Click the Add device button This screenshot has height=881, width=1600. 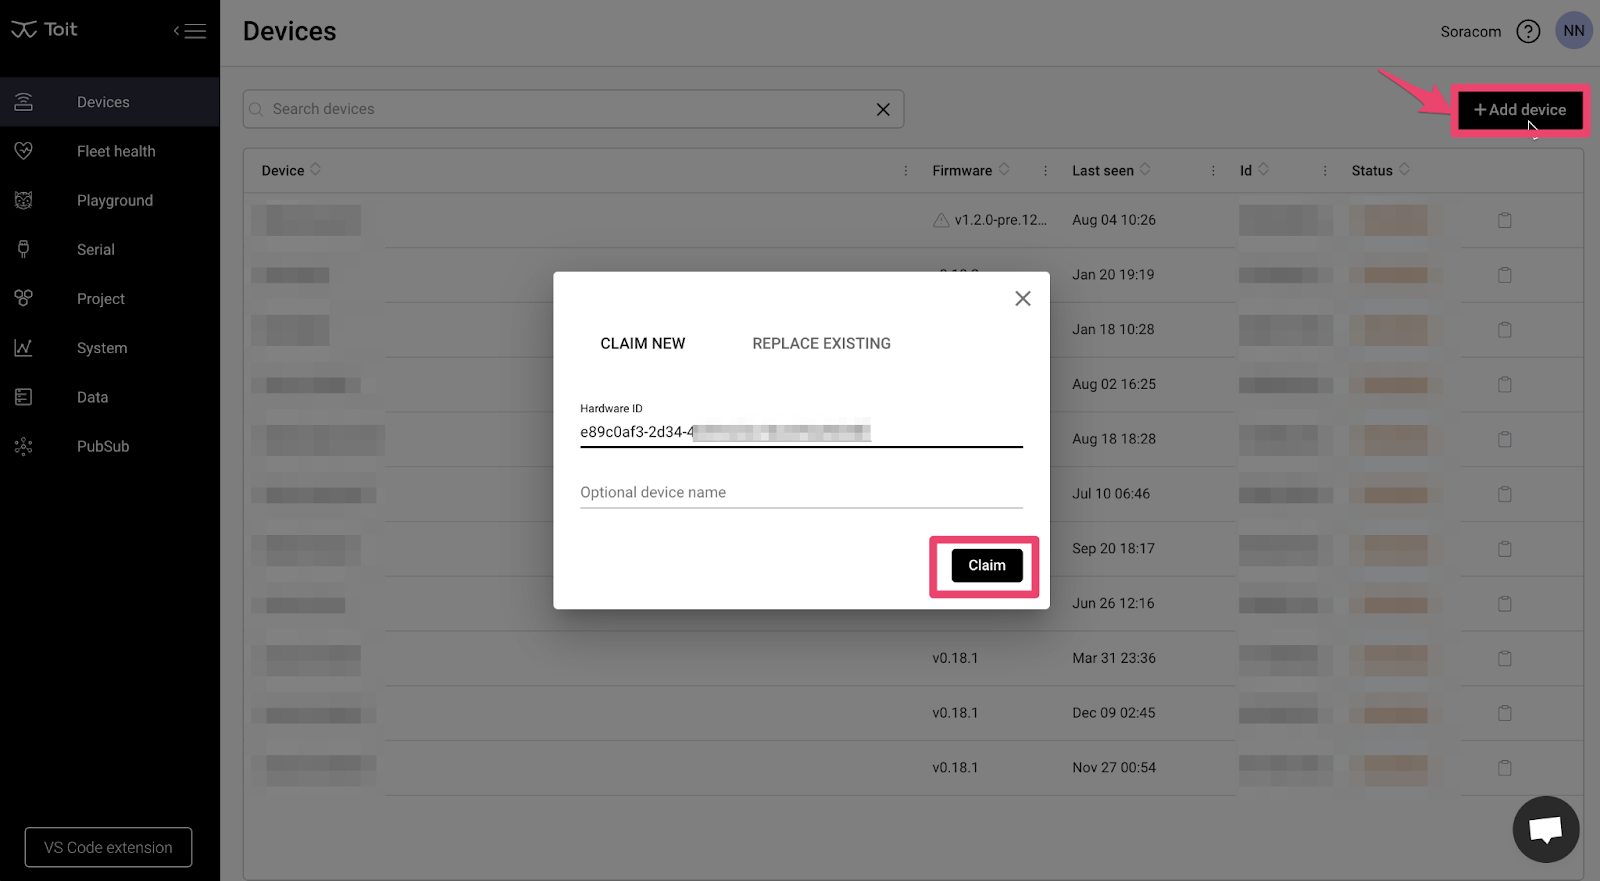point(1519,110)
